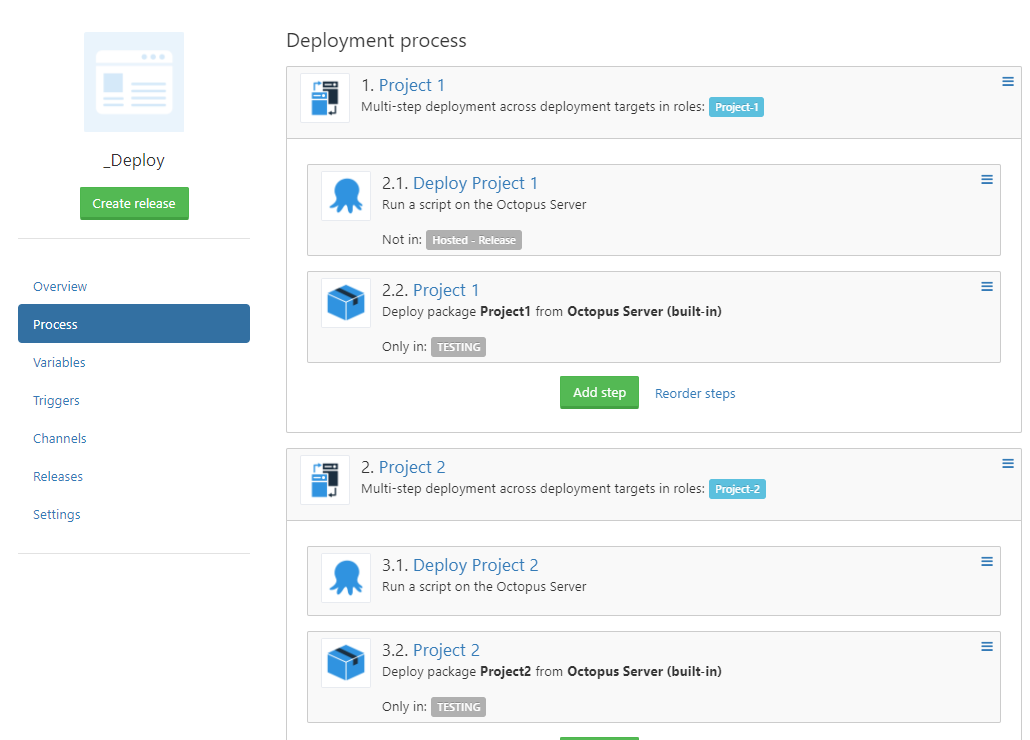Select the package icon on step 2.2
Image resolution: width=1030 pixels, height=740 pixels.
pyautogui.click(x=345, y=303)
